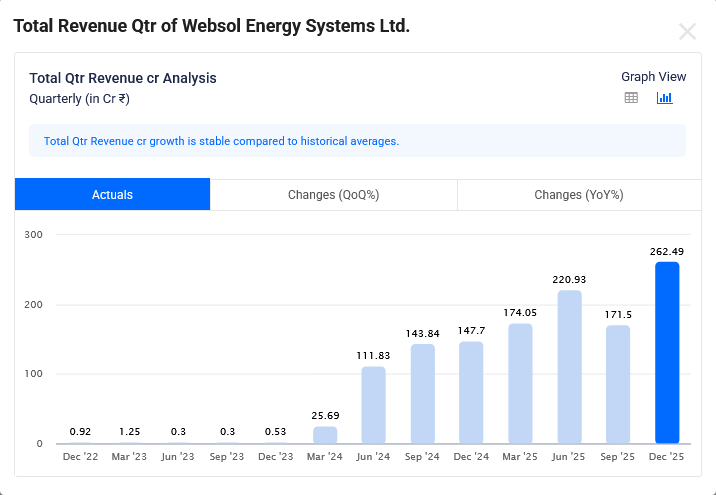
Task: Click the Quarterly (in Cr ₹) subtitle
Action: click(79, 99)
